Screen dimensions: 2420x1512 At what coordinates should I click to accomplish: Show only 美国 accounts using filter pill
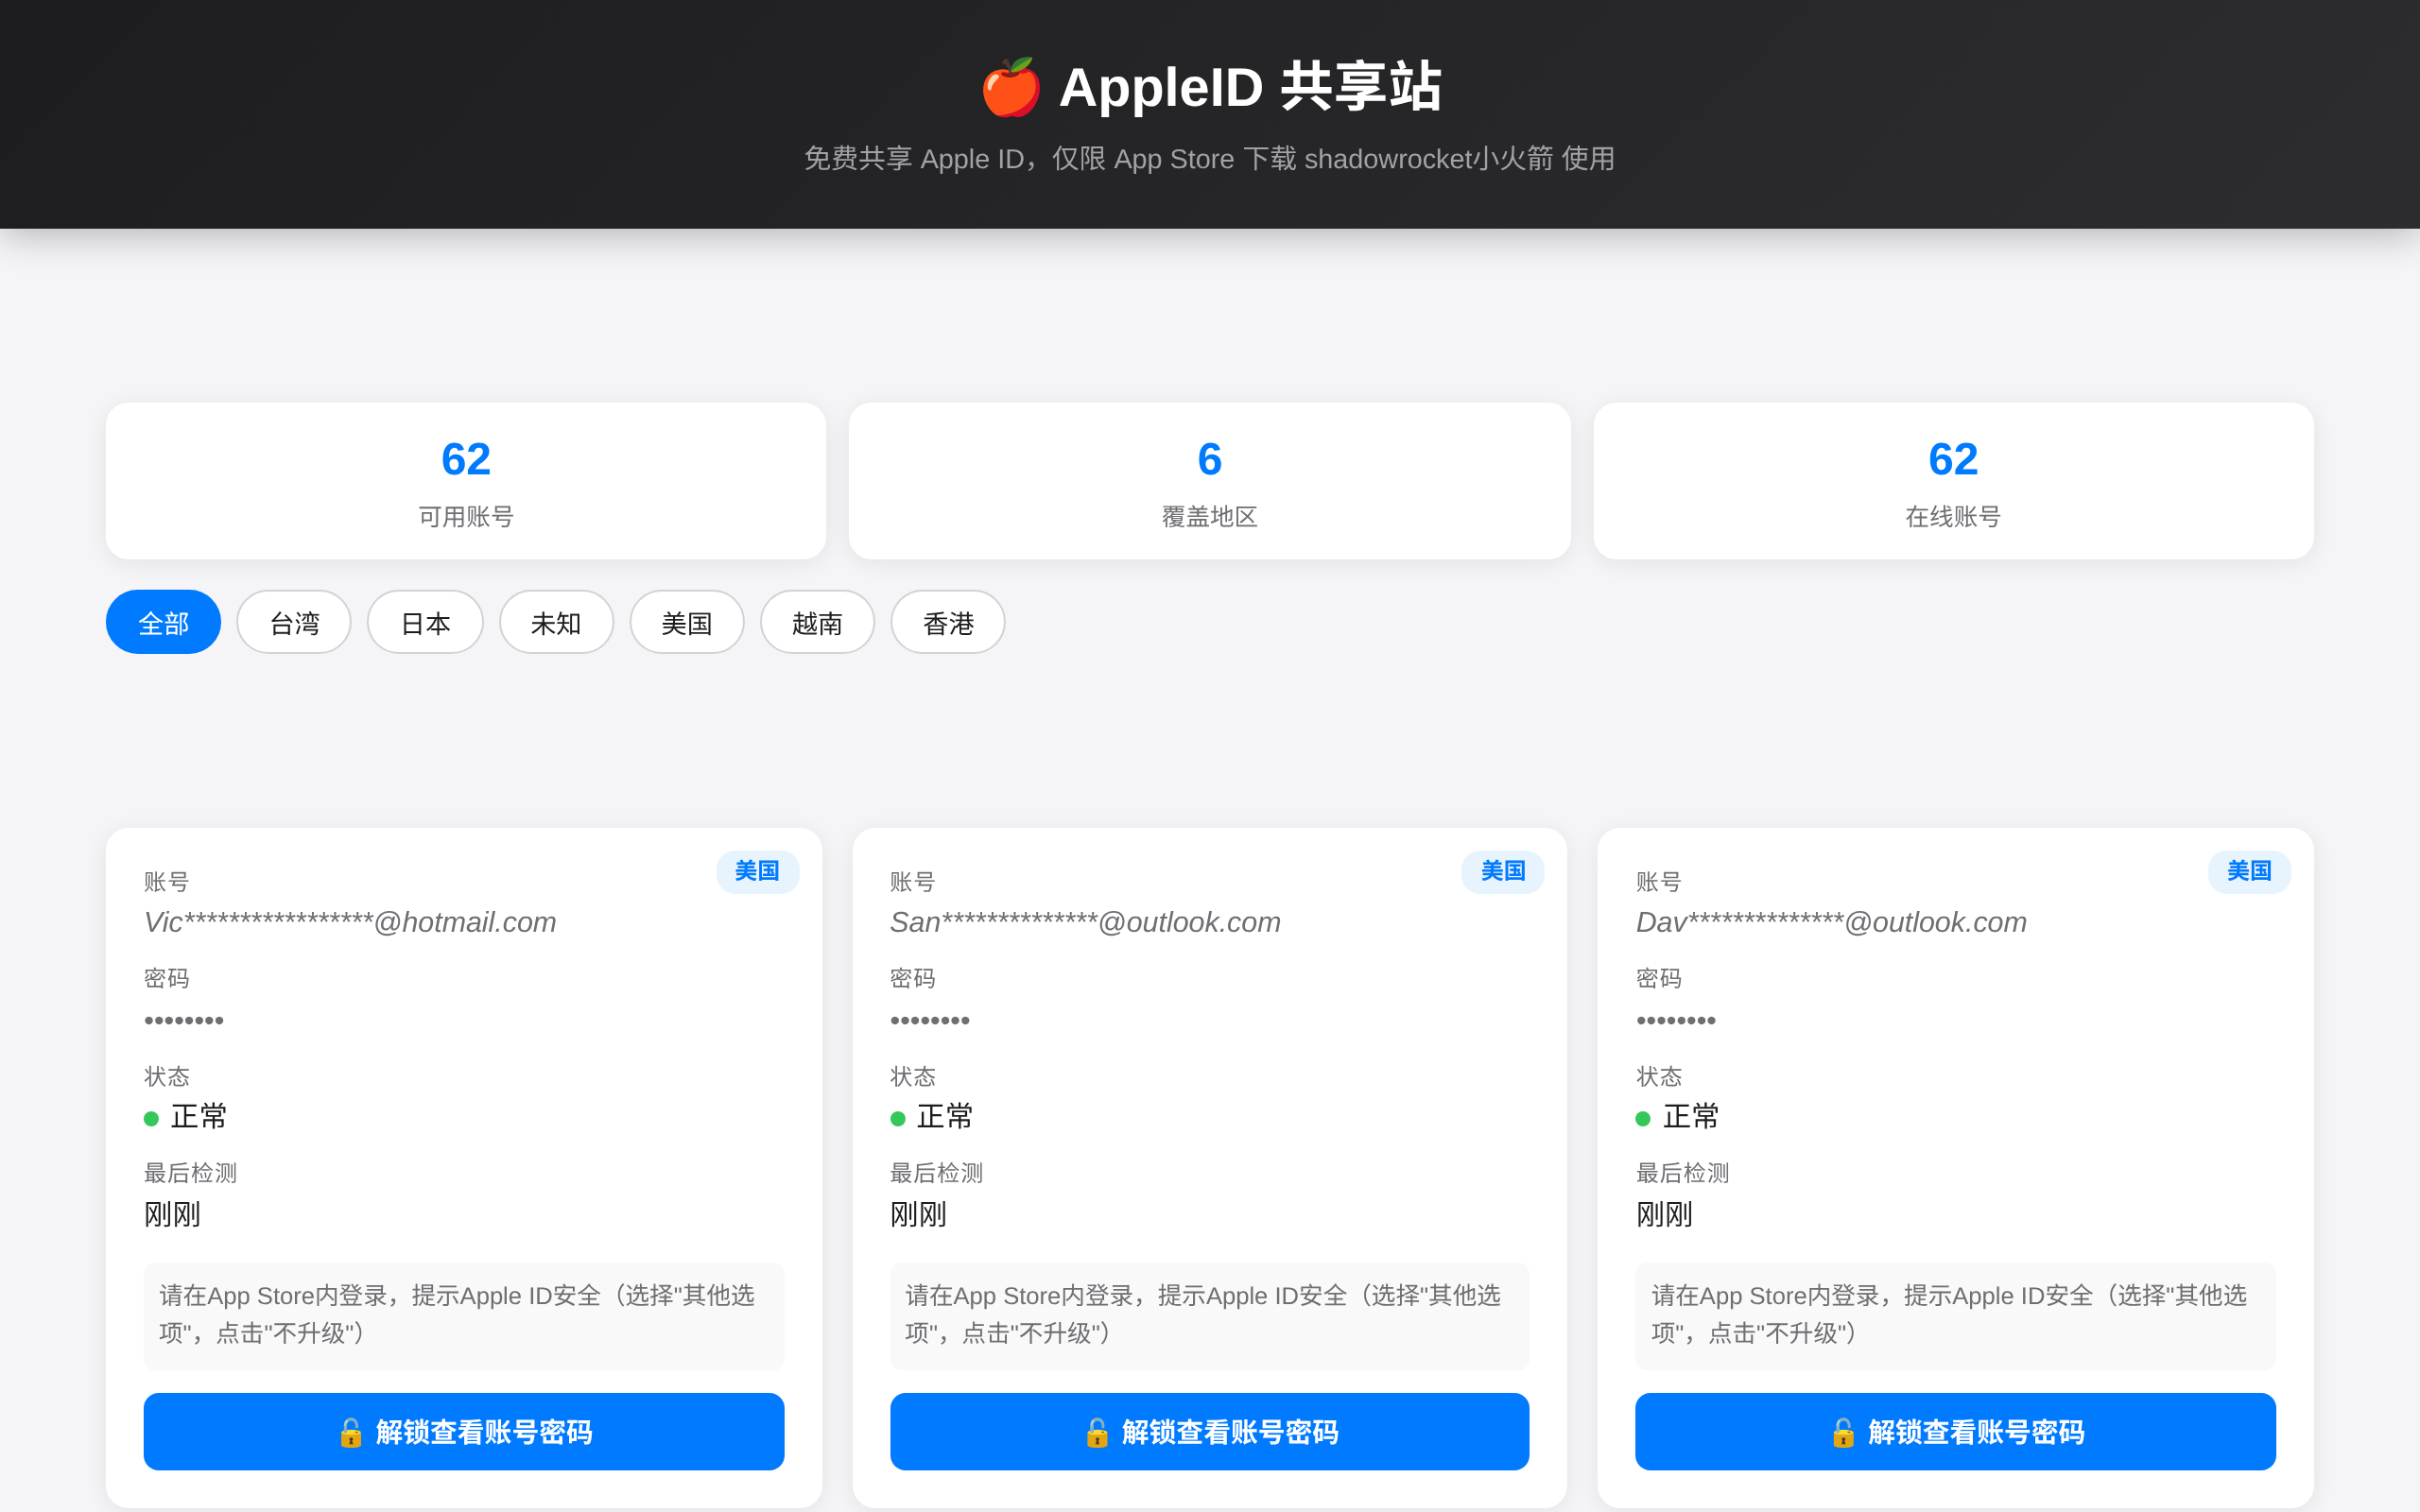point(687,622)
